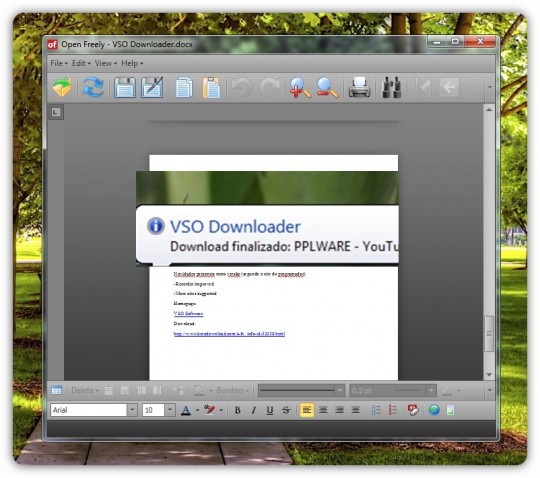Click the Undo arrow icon
Image resolution: width=540 pixels, height=478 pixels.
pos(242,87)
